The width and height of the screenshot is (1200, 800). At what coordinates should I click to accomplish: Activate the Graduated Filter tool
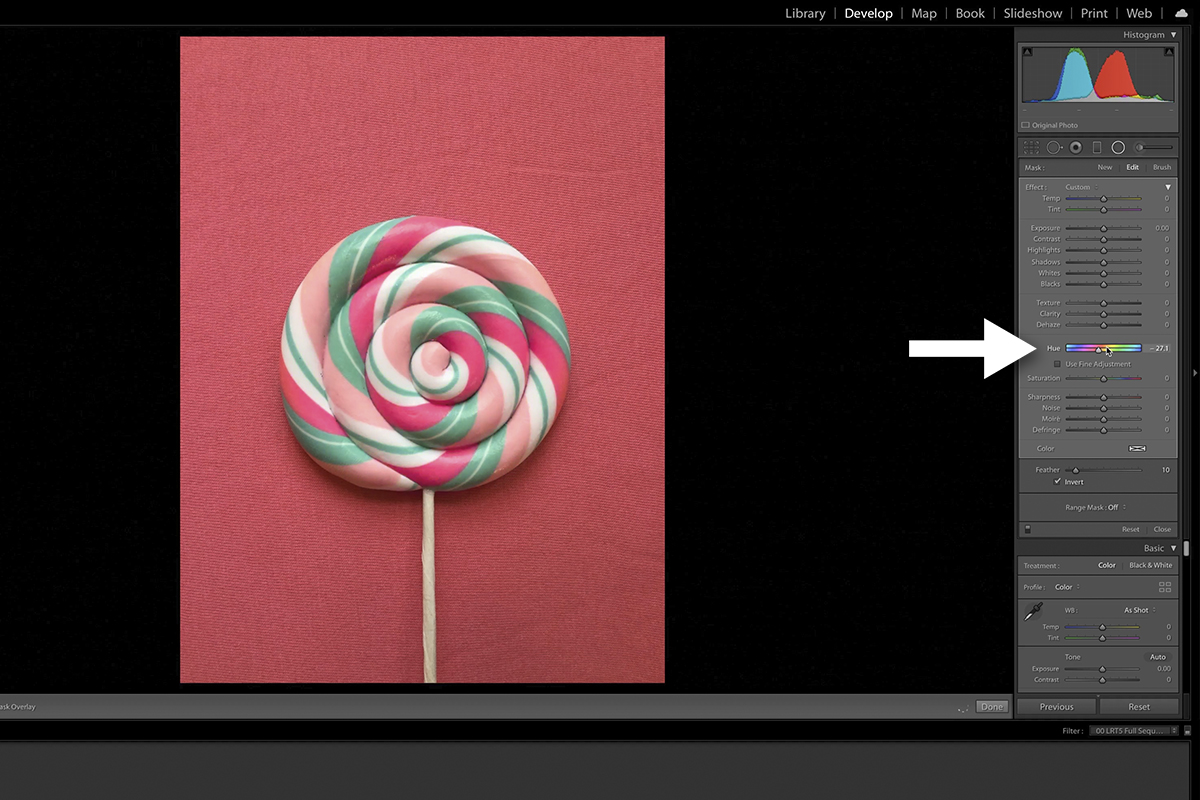click(x=1096, y=147)
